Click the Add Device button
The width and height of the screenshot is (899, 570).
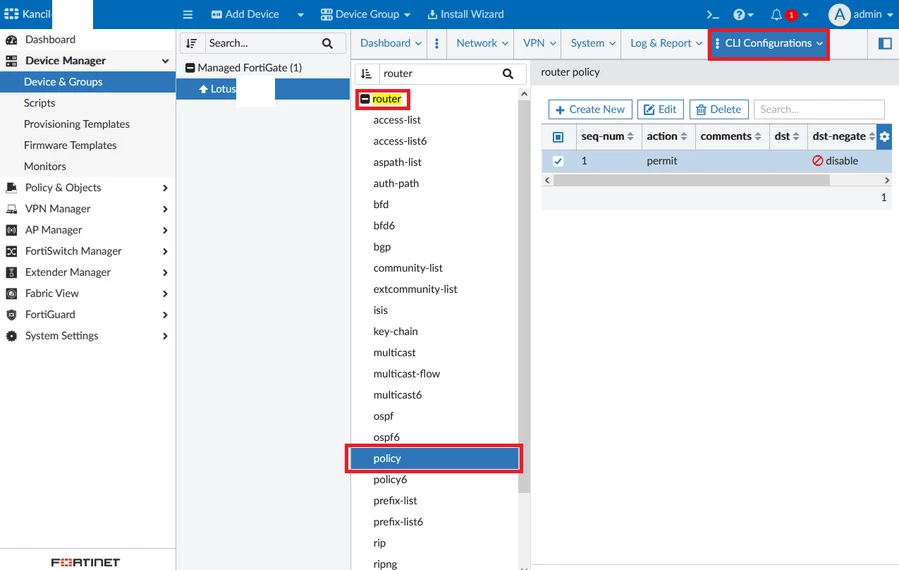245,14
